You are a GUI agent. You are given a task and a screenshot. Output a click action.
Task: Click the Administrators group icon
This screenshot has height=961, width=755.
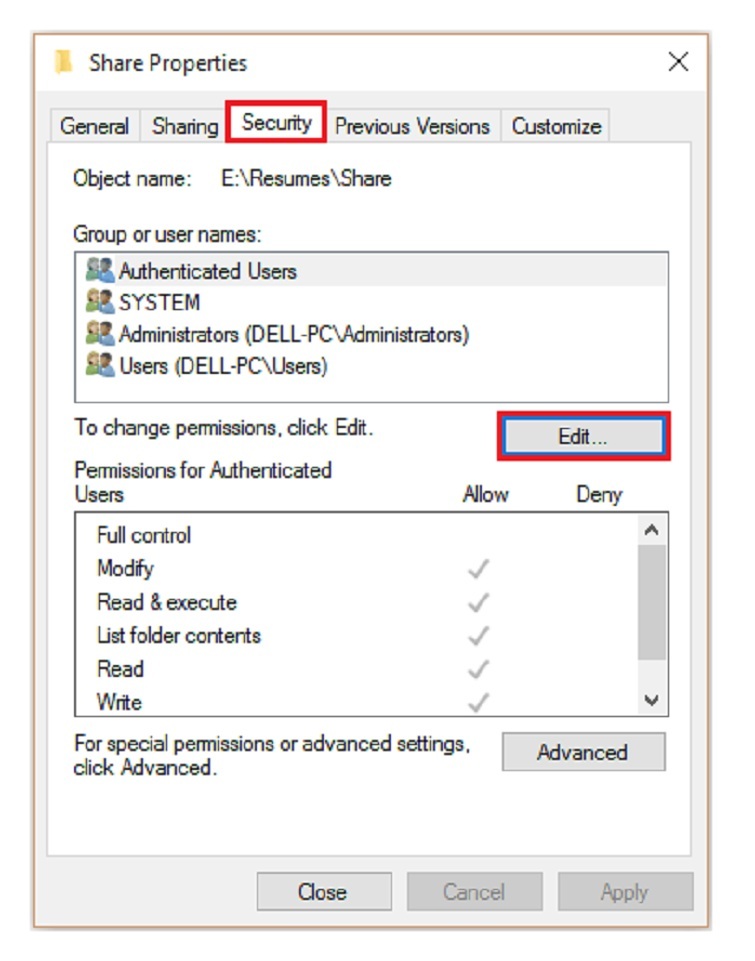[x=100, y=334]
